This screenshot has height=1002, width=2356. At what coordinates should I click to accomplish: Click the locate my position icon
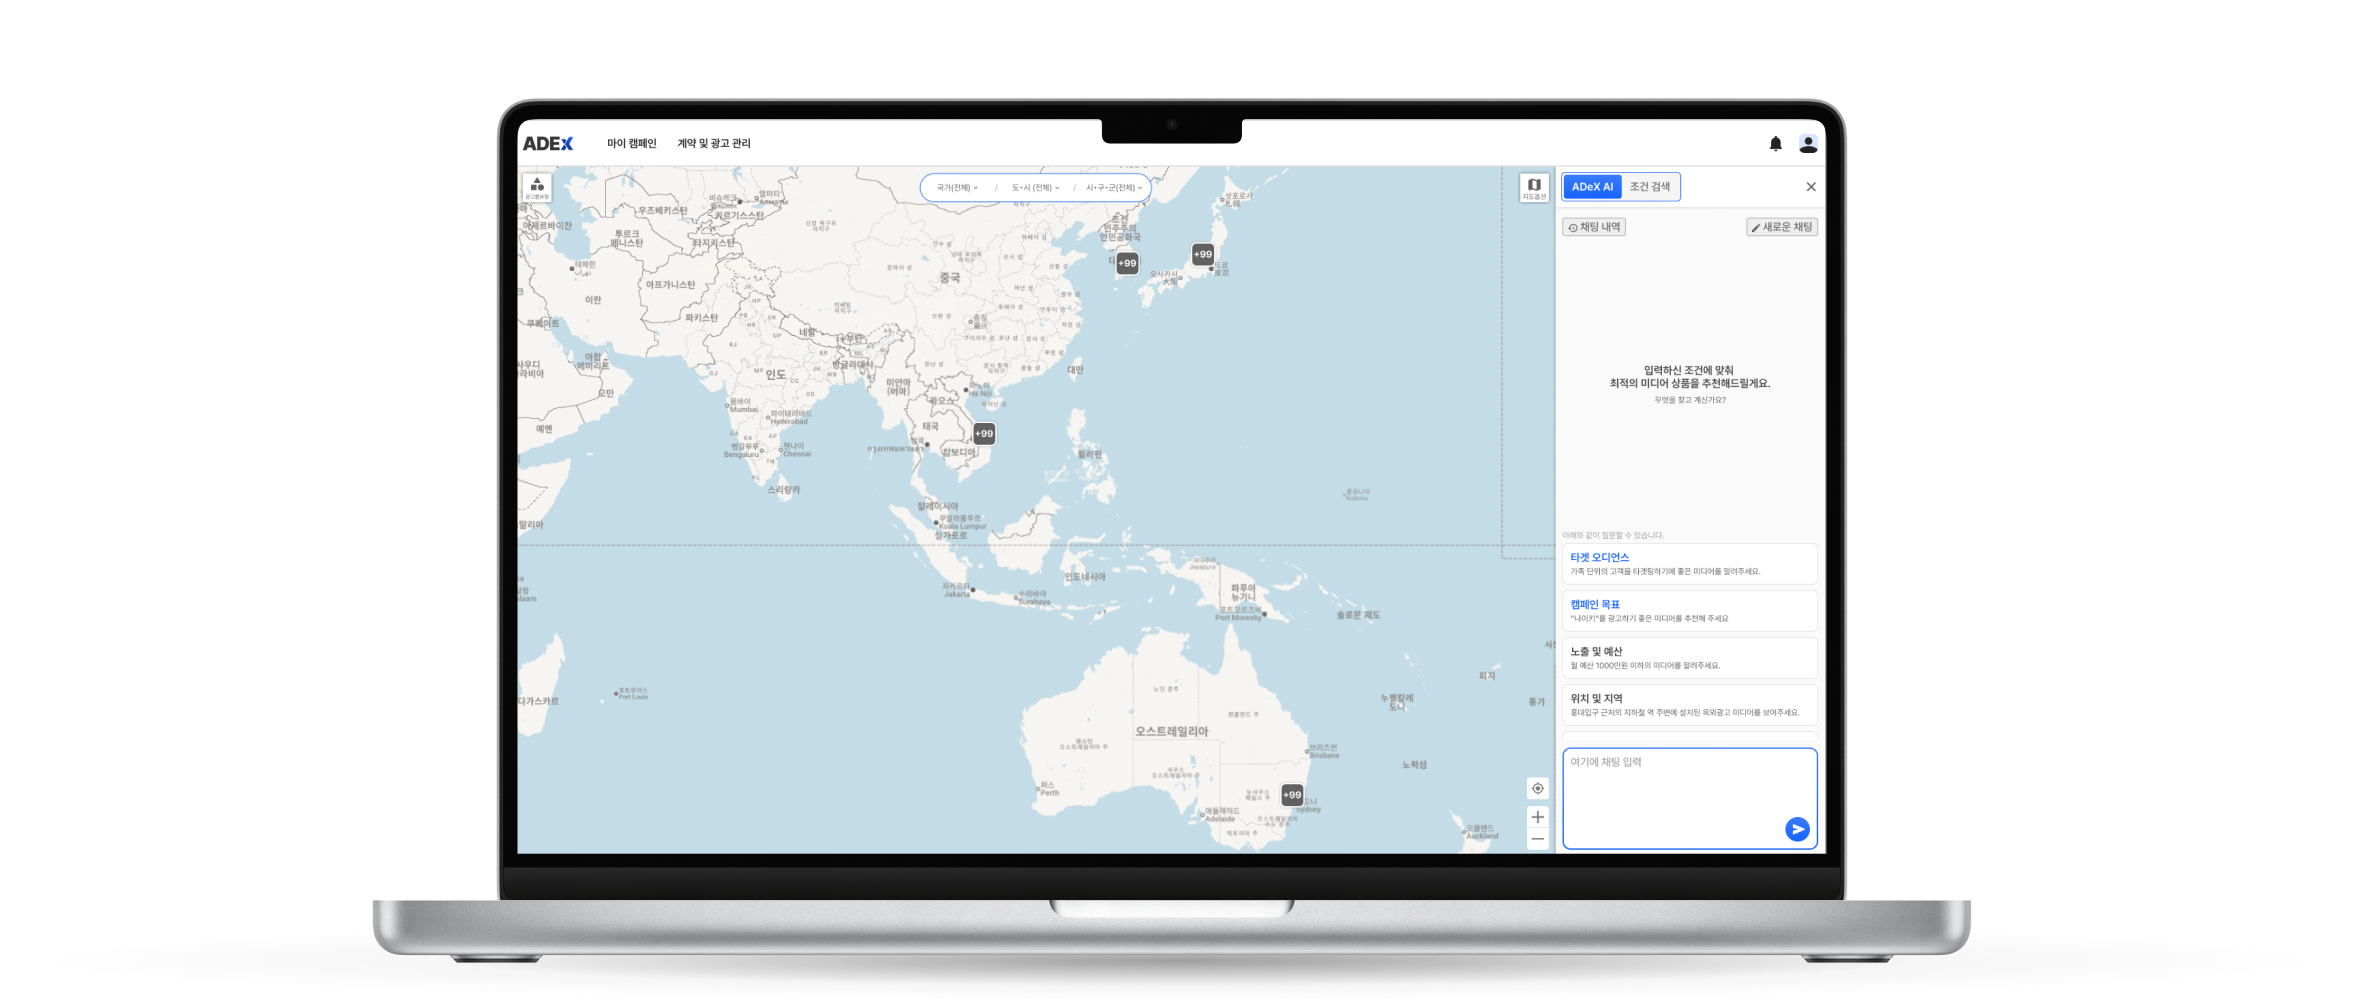pos(1537,789)
